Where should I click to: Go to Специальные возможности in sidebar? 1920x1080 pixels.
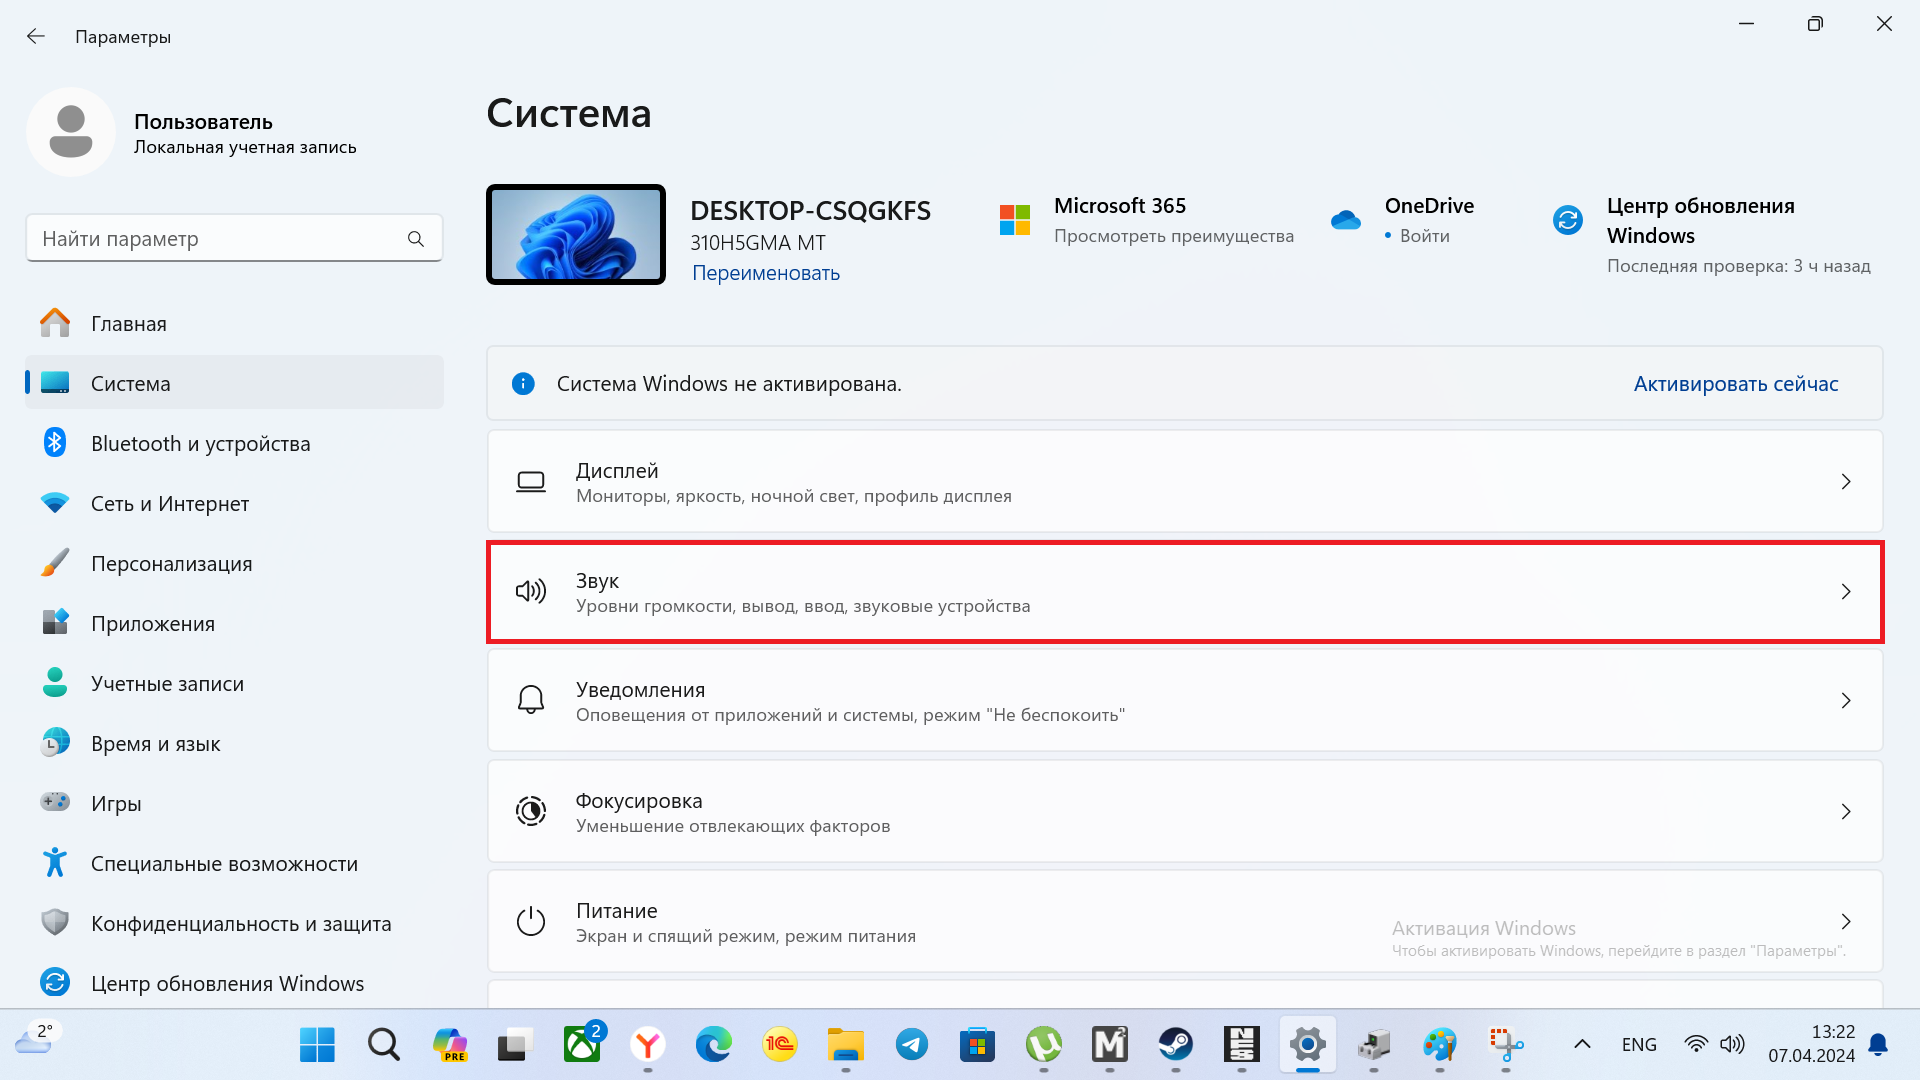tap(224, 864)
